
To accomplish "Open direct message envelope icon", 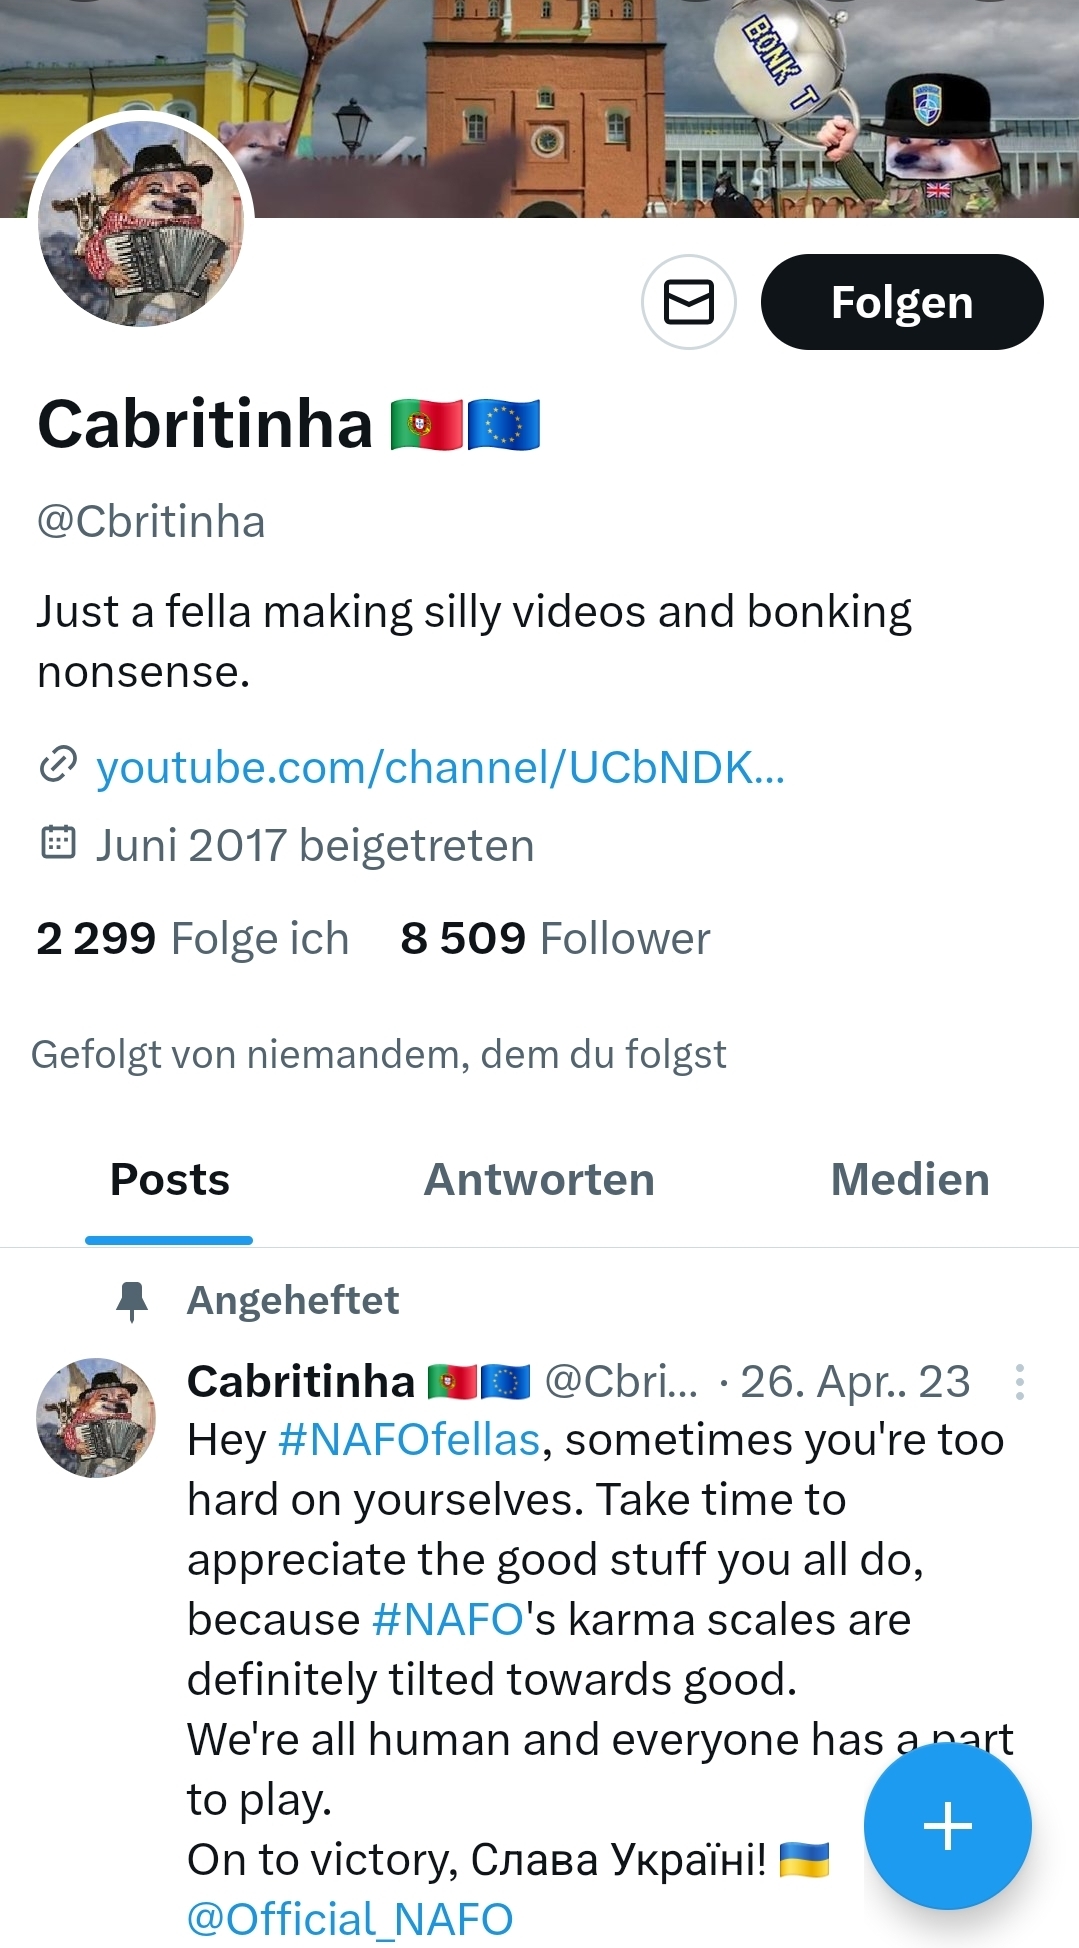I will (x=688, y=302).
